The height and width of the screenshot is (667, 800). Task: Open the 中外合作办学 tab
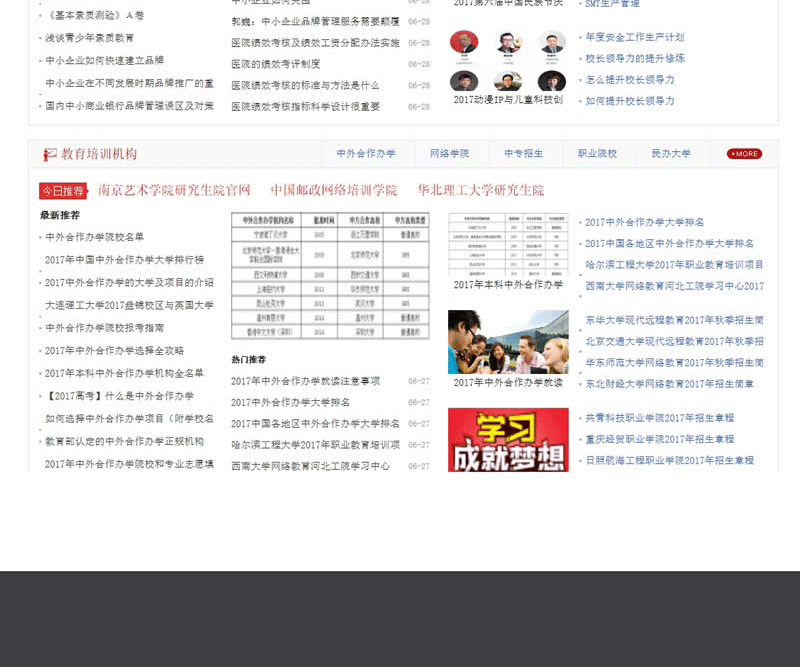[366, 154]
